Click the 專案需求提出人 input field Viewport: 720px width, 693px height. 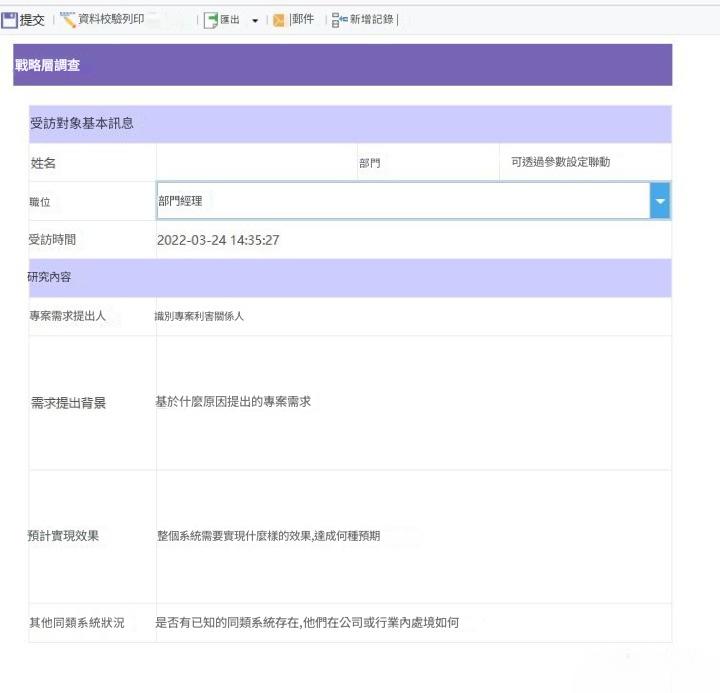[414, 316]
